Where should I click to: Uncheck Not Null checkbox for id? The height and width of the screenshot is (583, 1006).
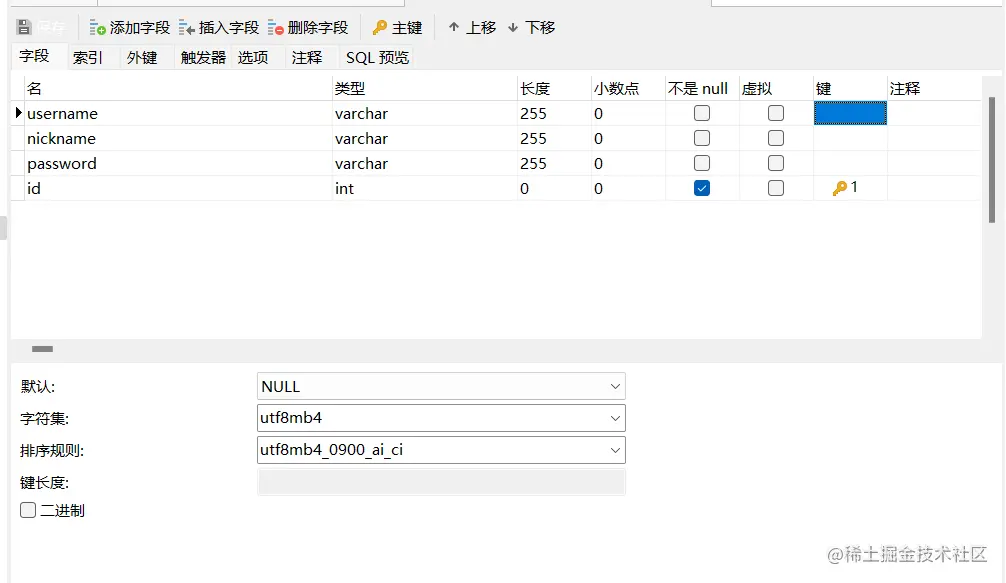point(702,188)
